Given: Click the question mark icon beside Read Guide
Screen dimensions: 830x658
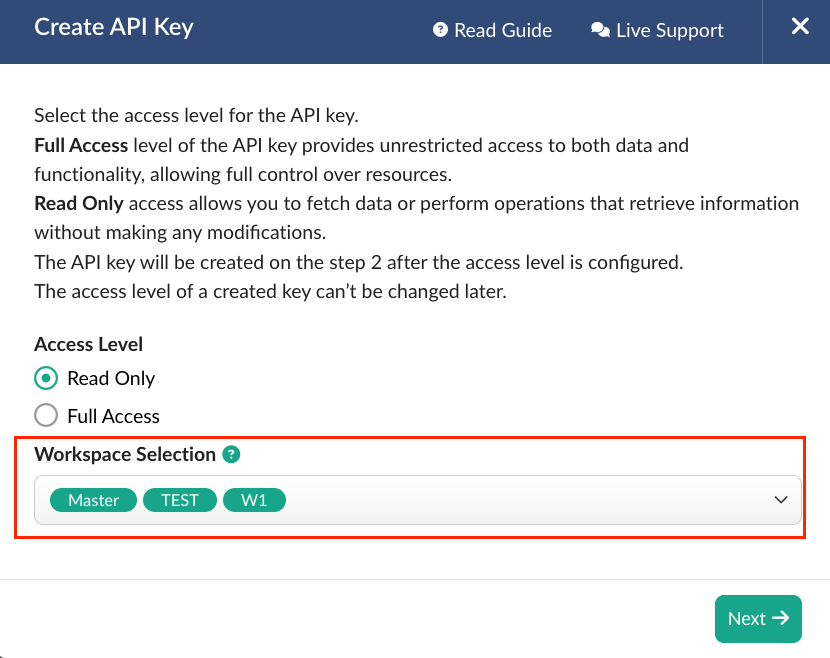Looking at the screenshot, I should coord(440,30).
